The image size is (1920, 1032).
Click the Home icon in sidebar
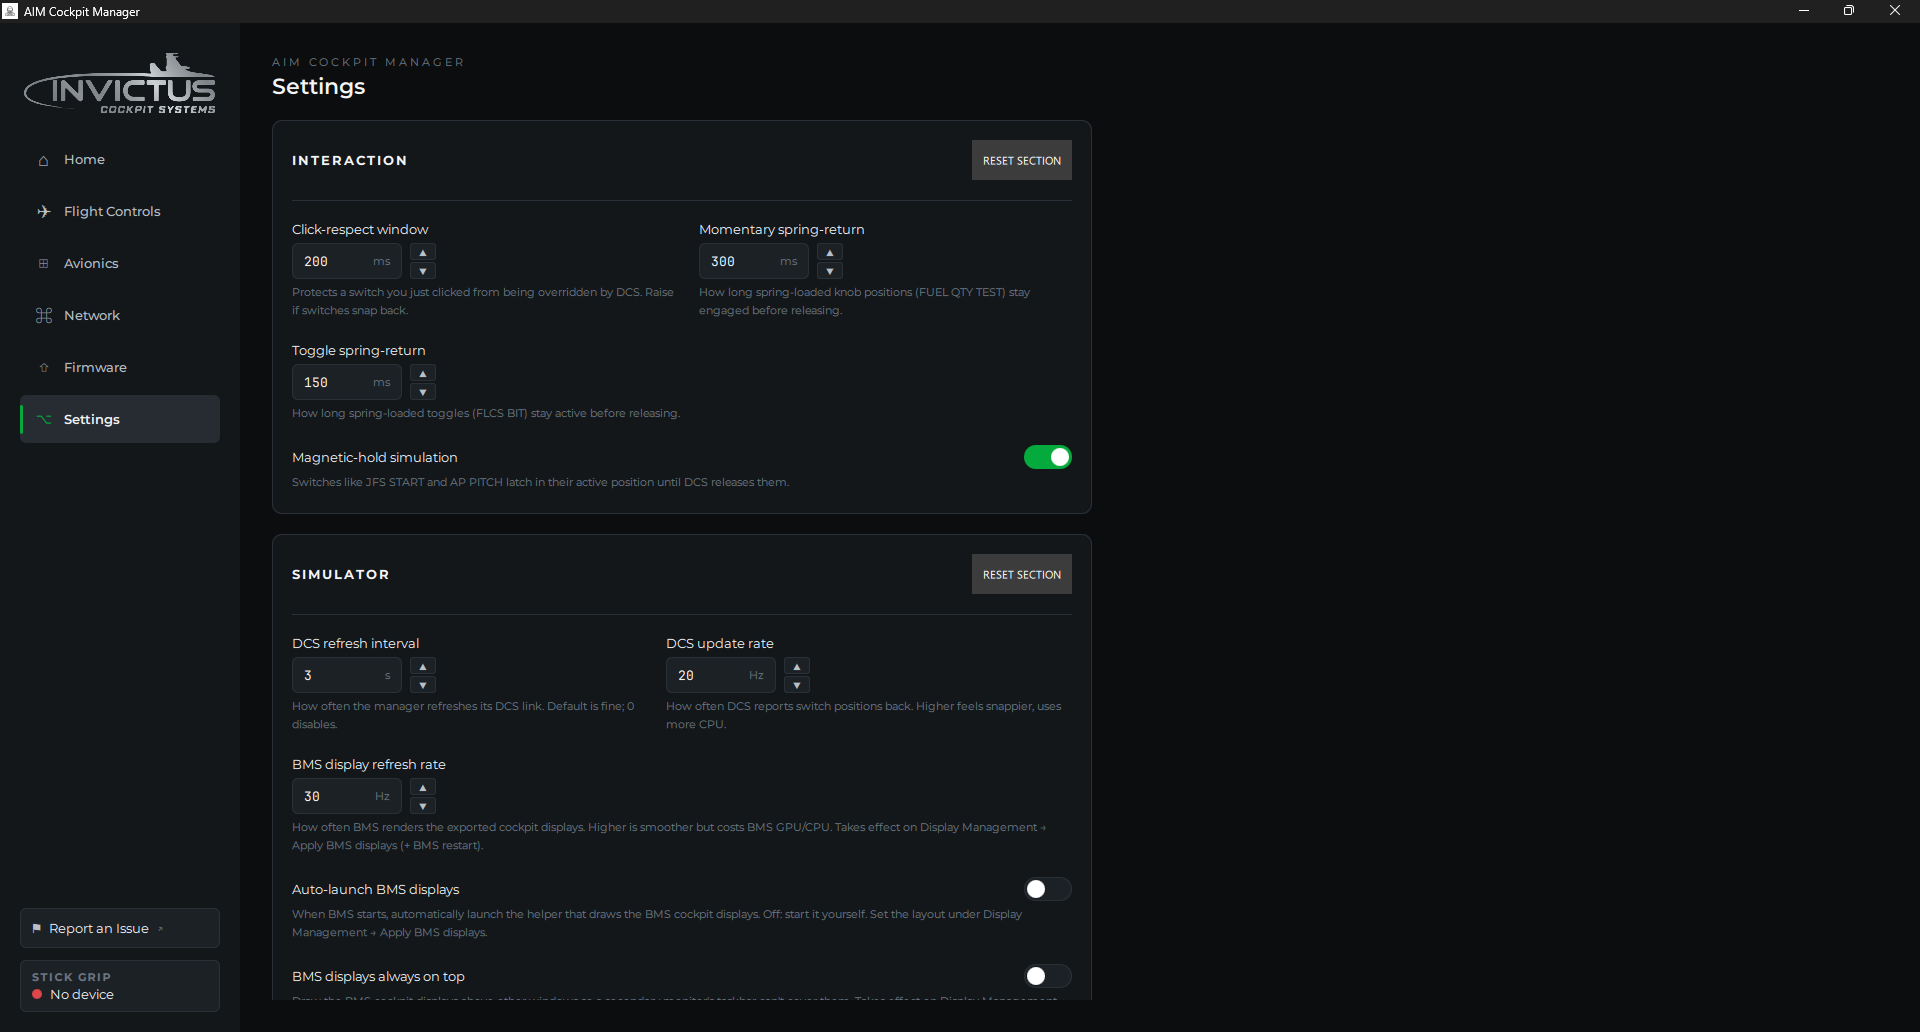click(43, 160)
